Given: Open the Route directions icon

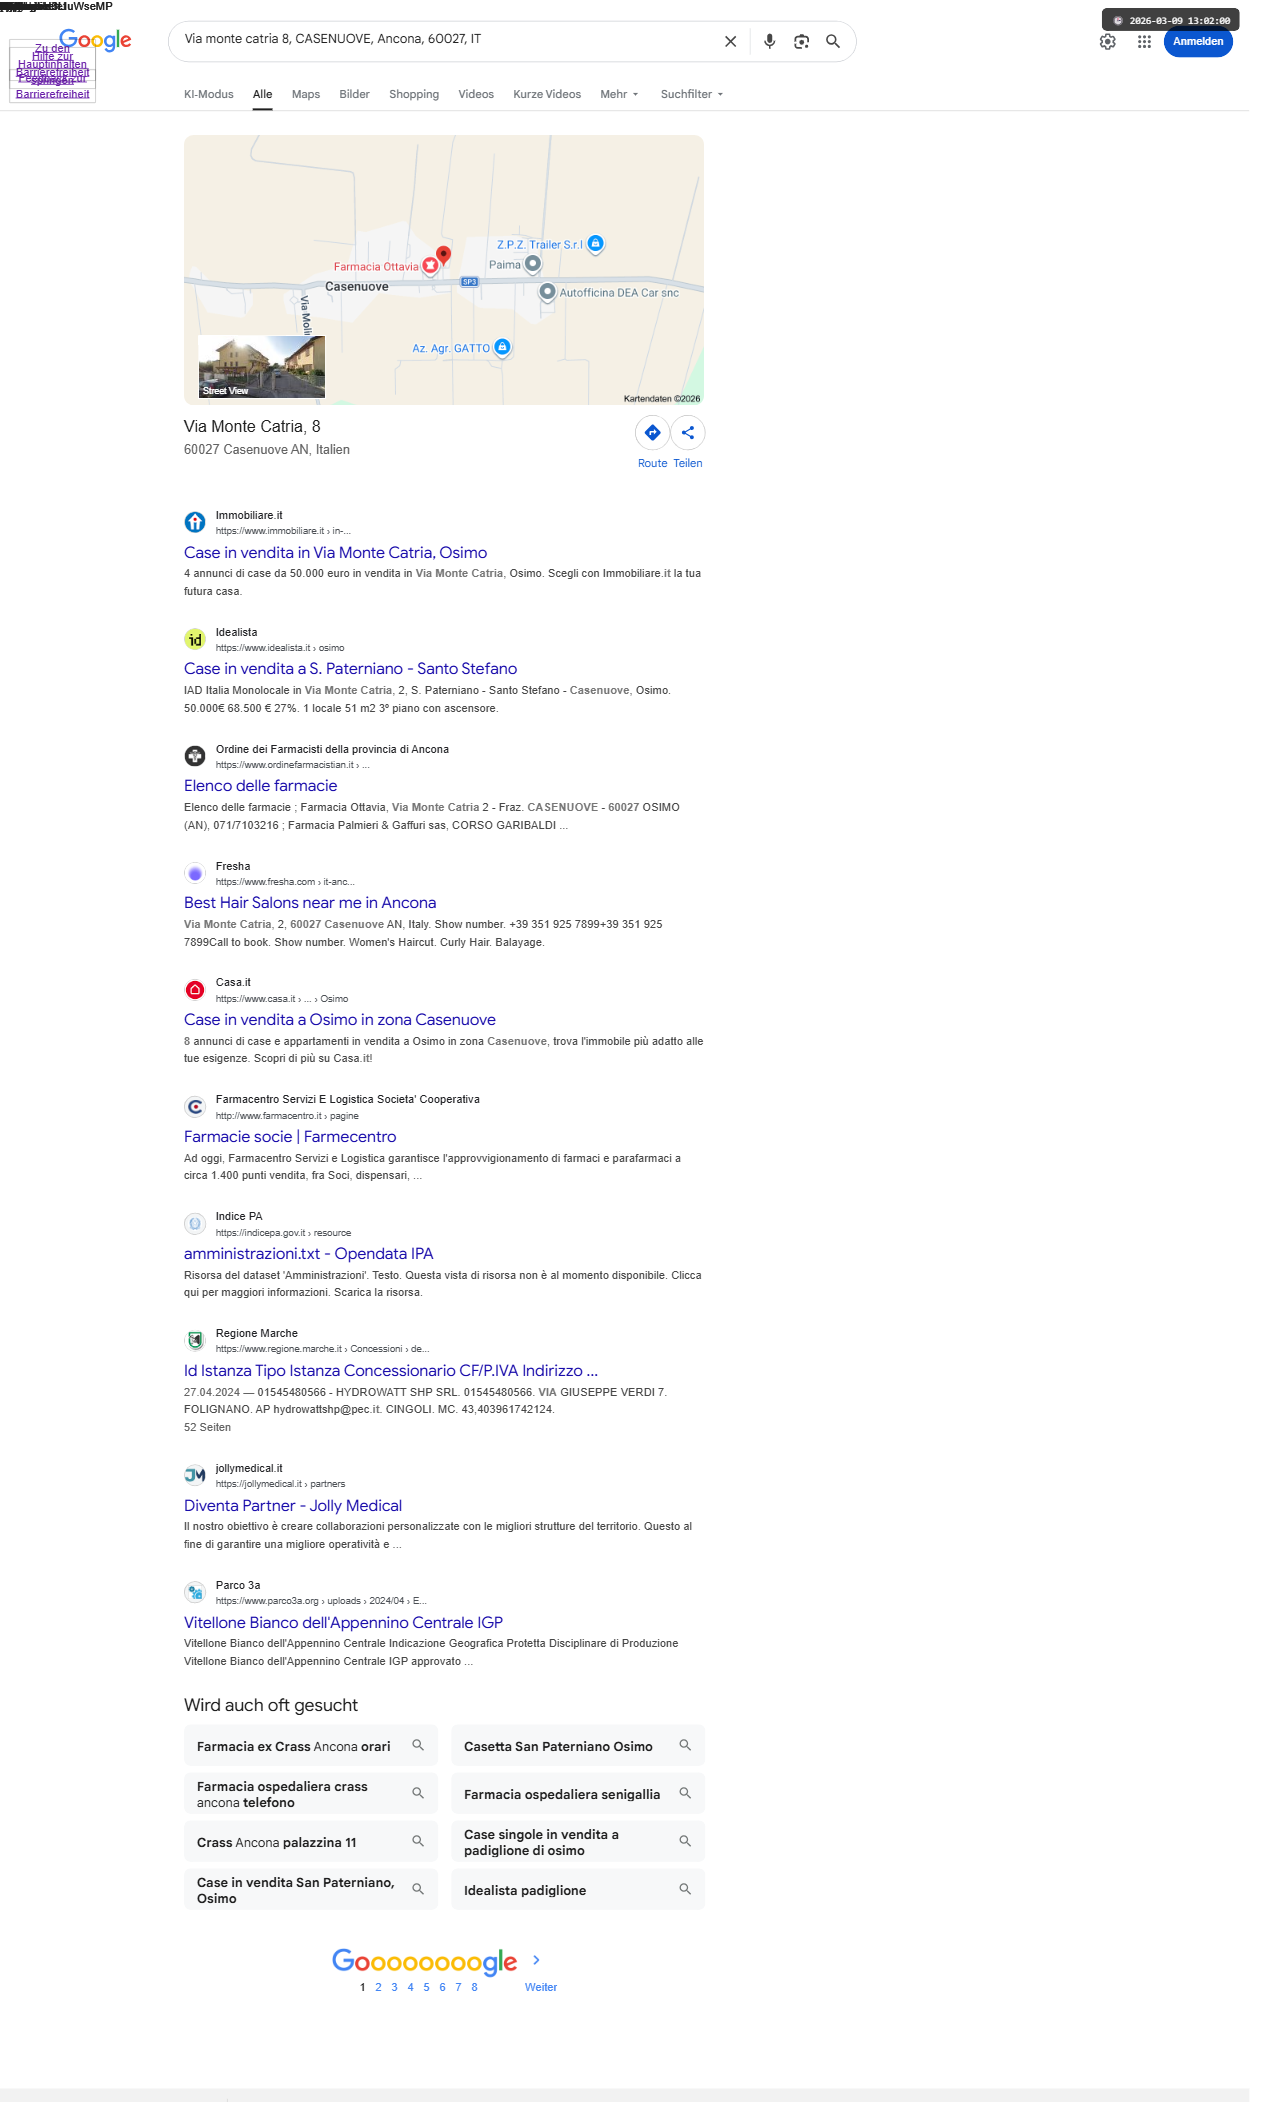Looking at the screenshot, I should [652, 433].
